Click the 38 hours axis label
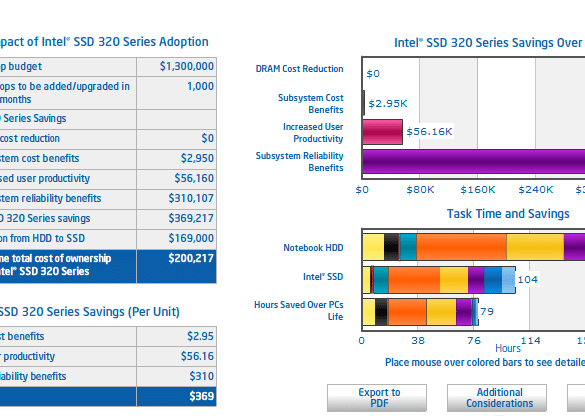The image size is (585, 416). [418, 341]
